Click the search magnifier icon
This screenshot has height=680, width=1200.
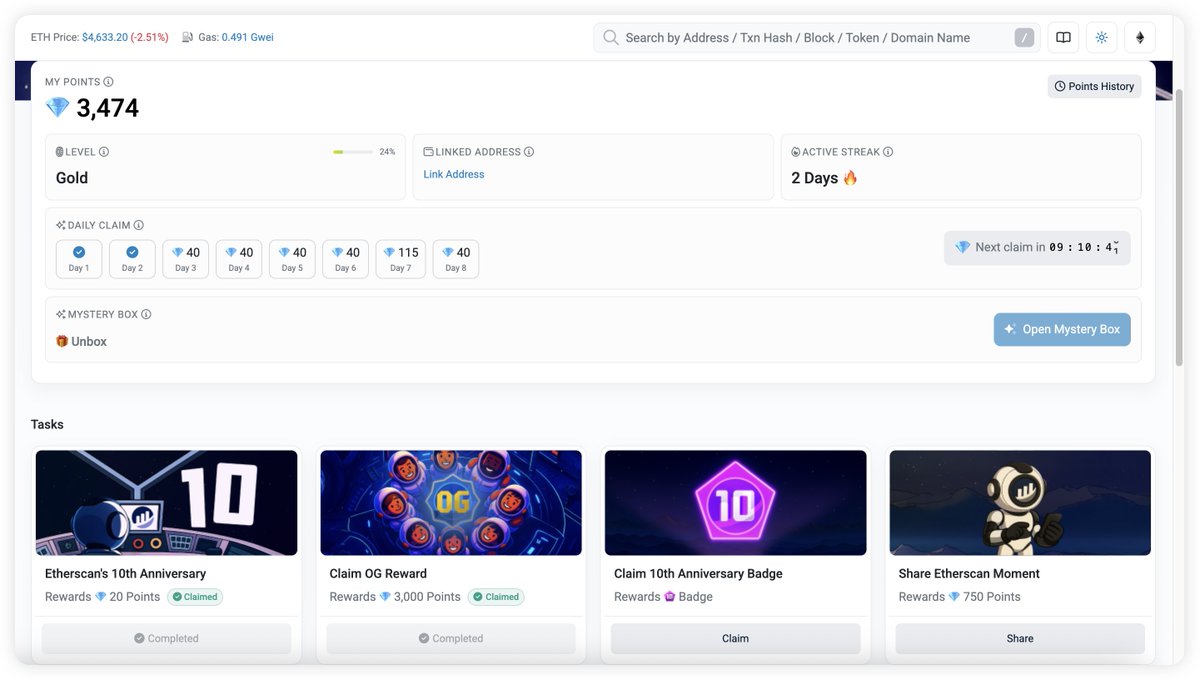point(610,38)
